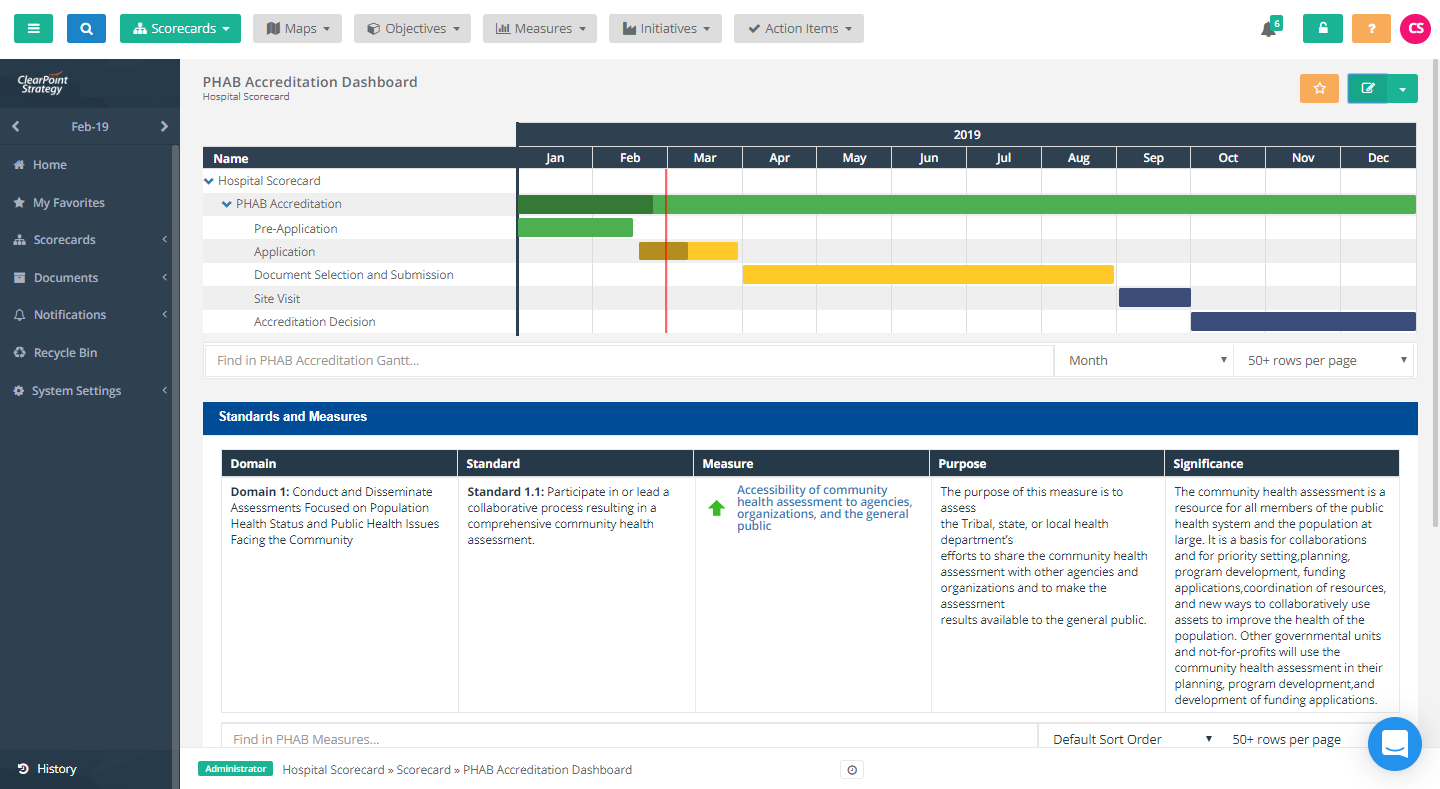Screen dimensions: 1440x789
Task: Open global search via the magnifying glass icon
Action: 86,28
